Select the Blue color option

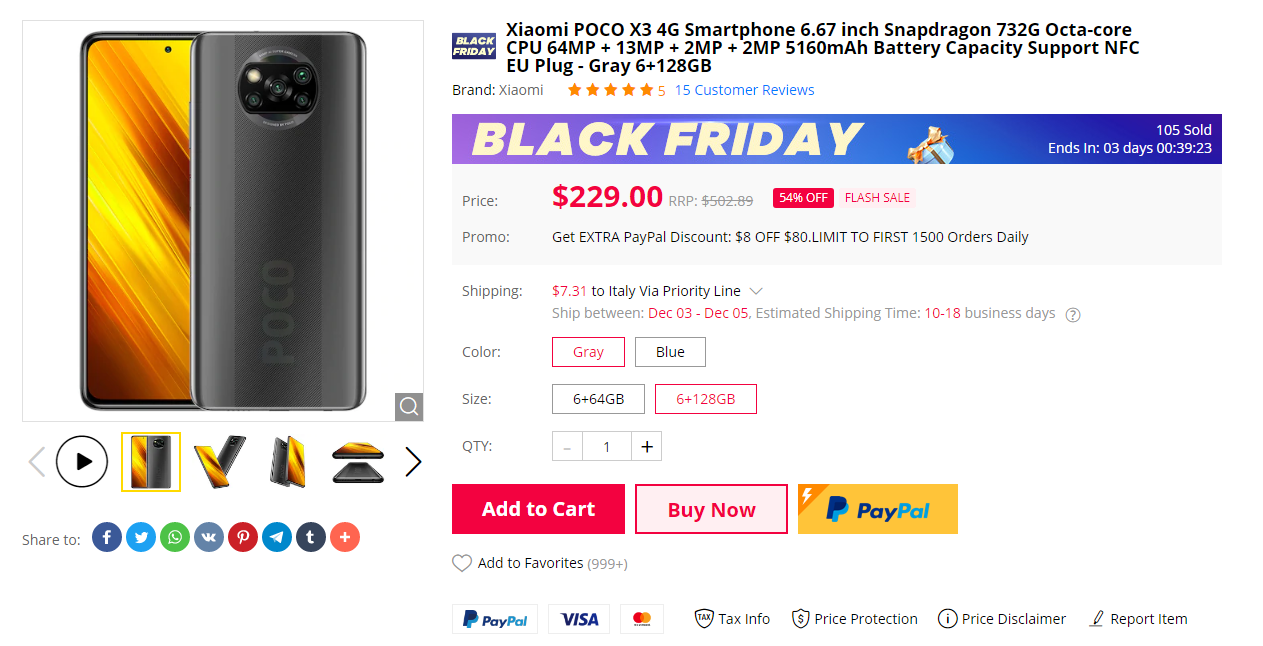pyautogui.click(x=670, y=351)
